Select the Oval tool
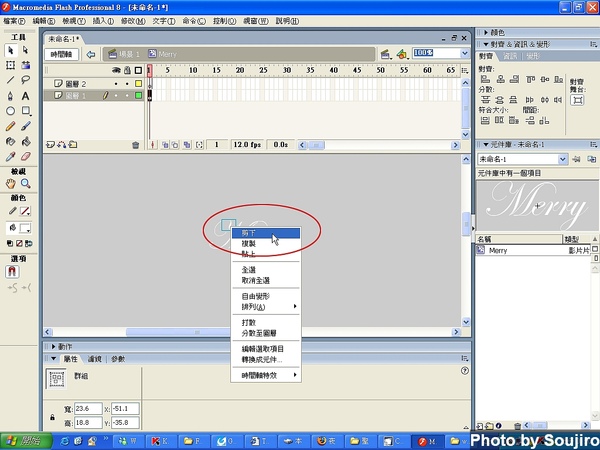 pos(10,111)
